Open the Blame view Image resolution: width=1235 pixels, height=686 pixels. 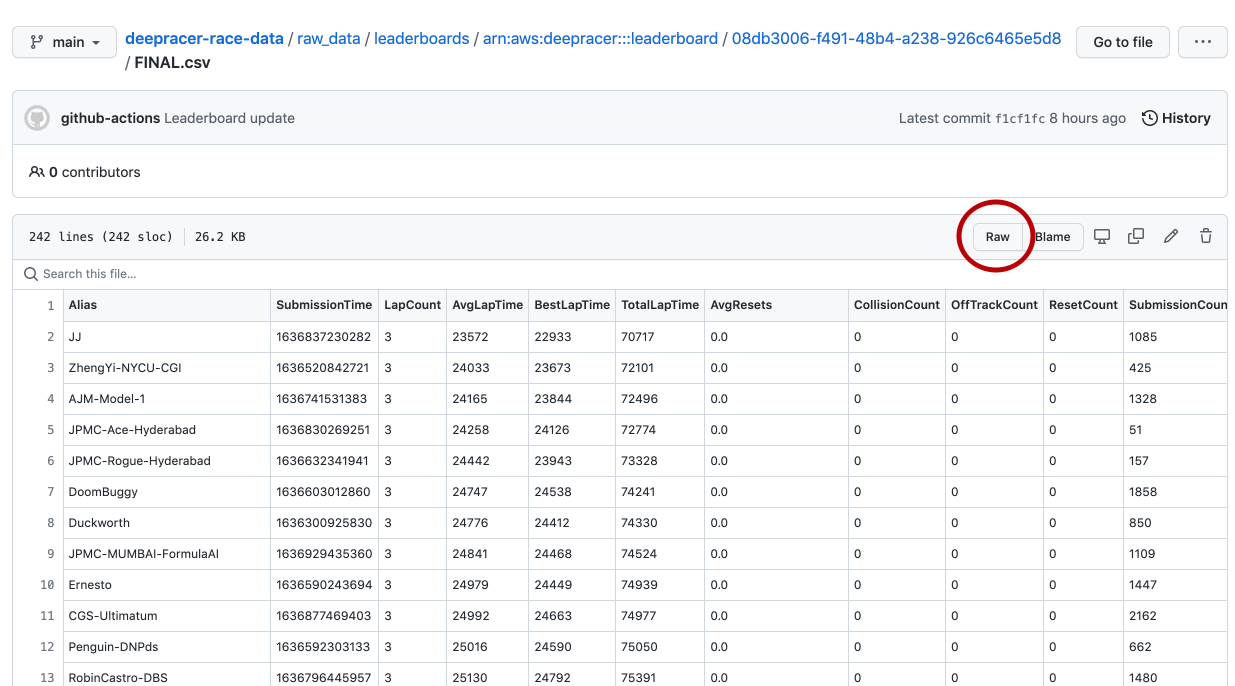(1053, 237)
